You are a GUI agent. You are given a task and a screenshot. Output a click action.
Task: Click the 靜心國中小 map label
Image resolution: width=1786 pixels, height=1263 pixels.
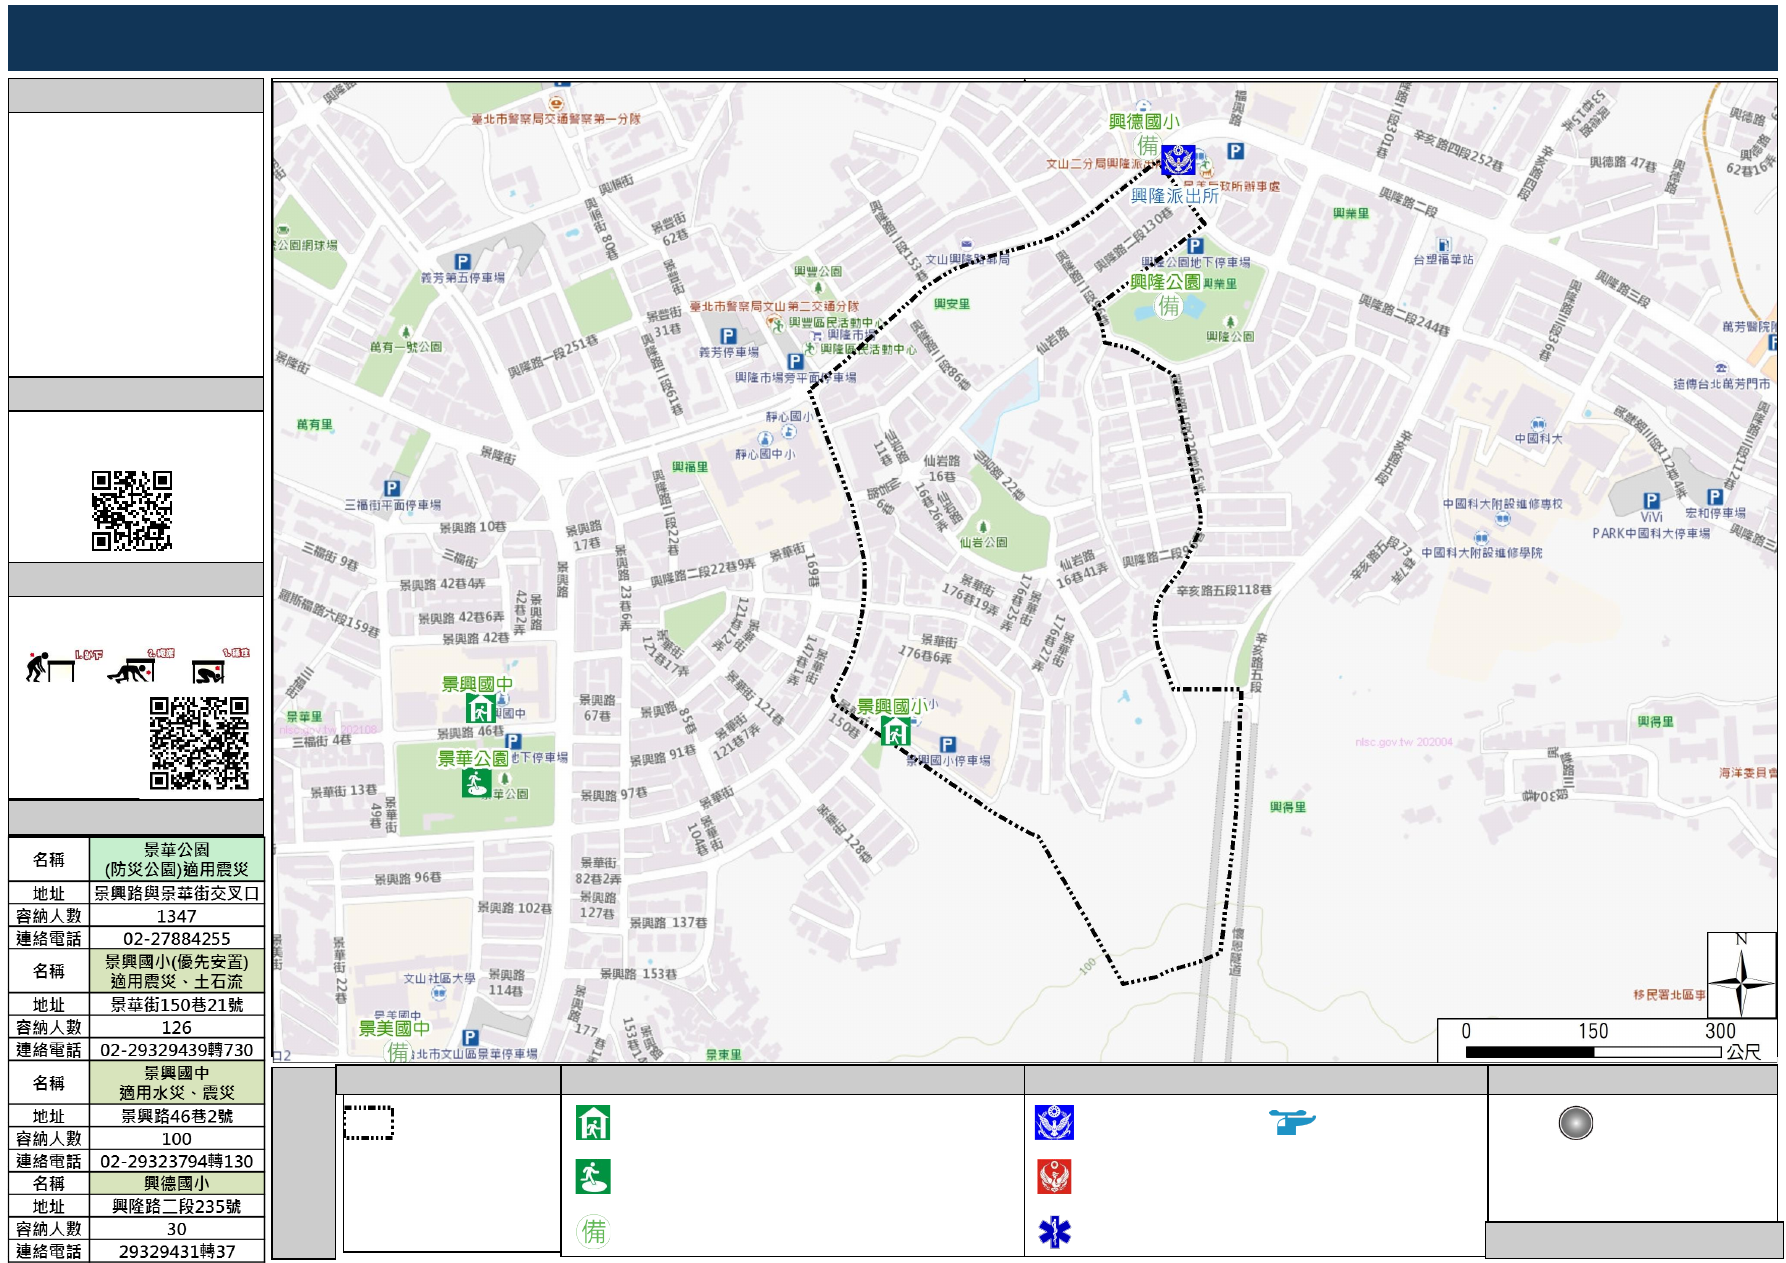pyautogui.click(x=766, y=454)
